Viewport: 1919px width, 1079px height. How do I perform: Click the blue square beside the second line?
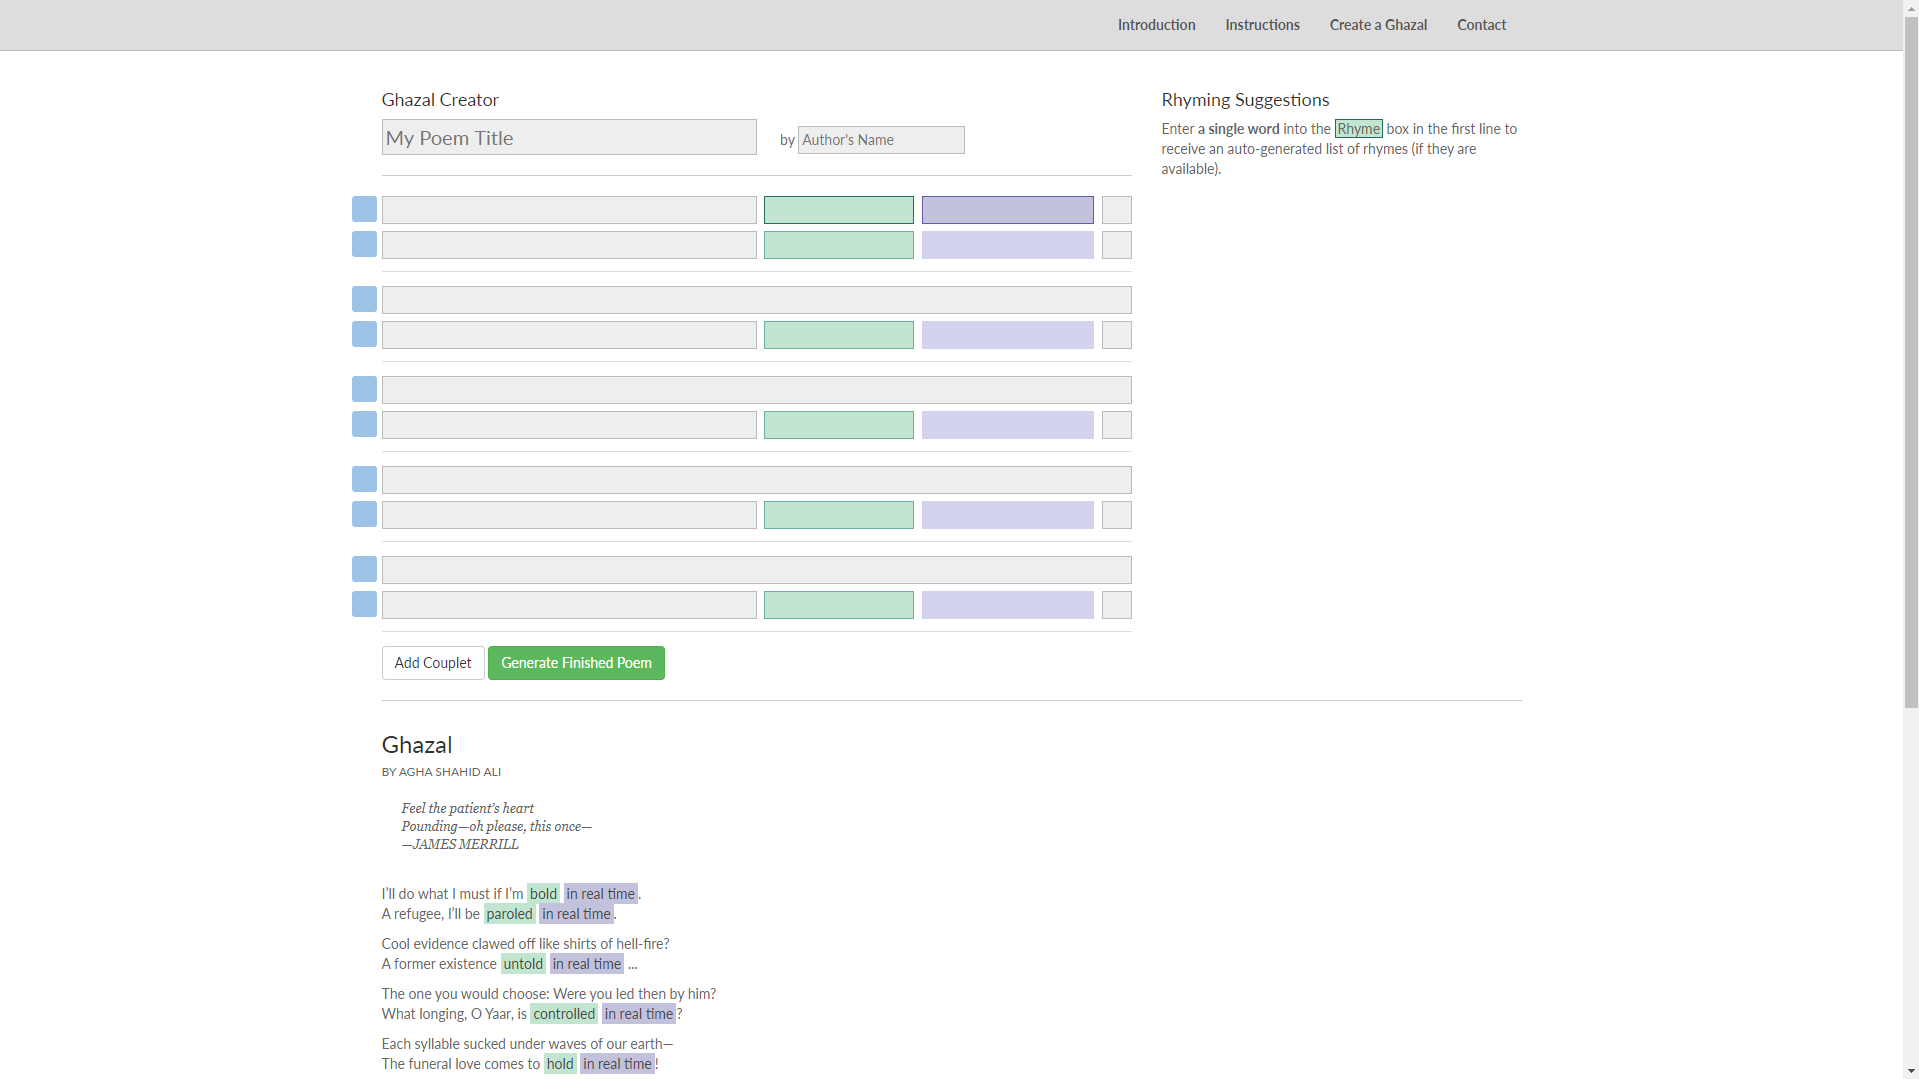tap(364, 245)
